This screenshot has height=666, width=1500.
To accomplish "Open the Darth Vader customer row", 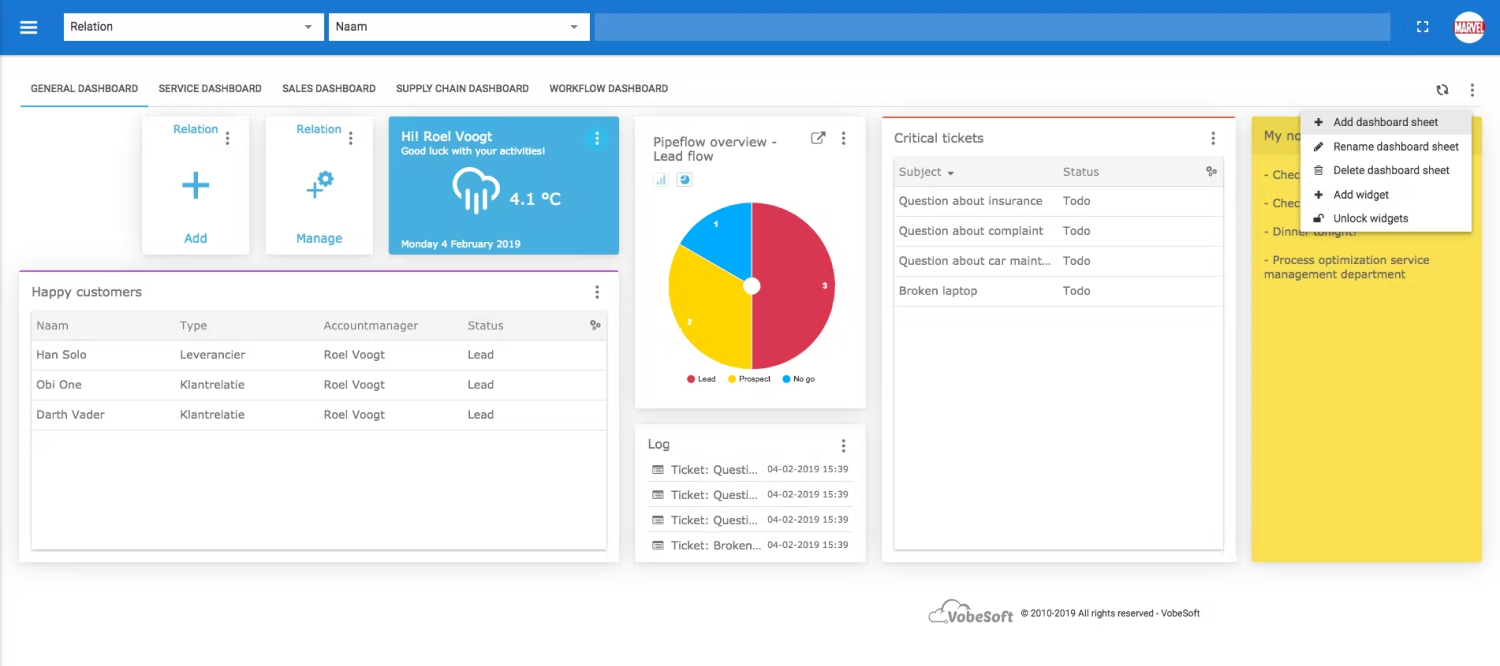I will point(319,415).
